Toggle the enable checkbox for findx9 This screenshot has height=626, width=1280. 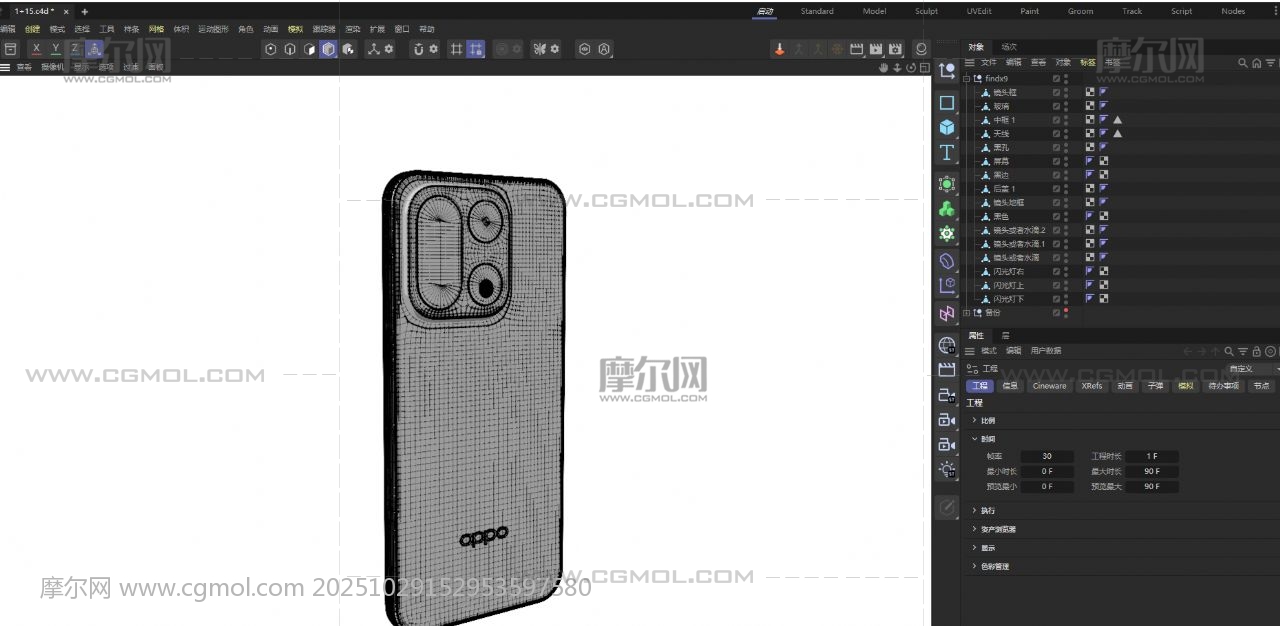point(1056,78)
